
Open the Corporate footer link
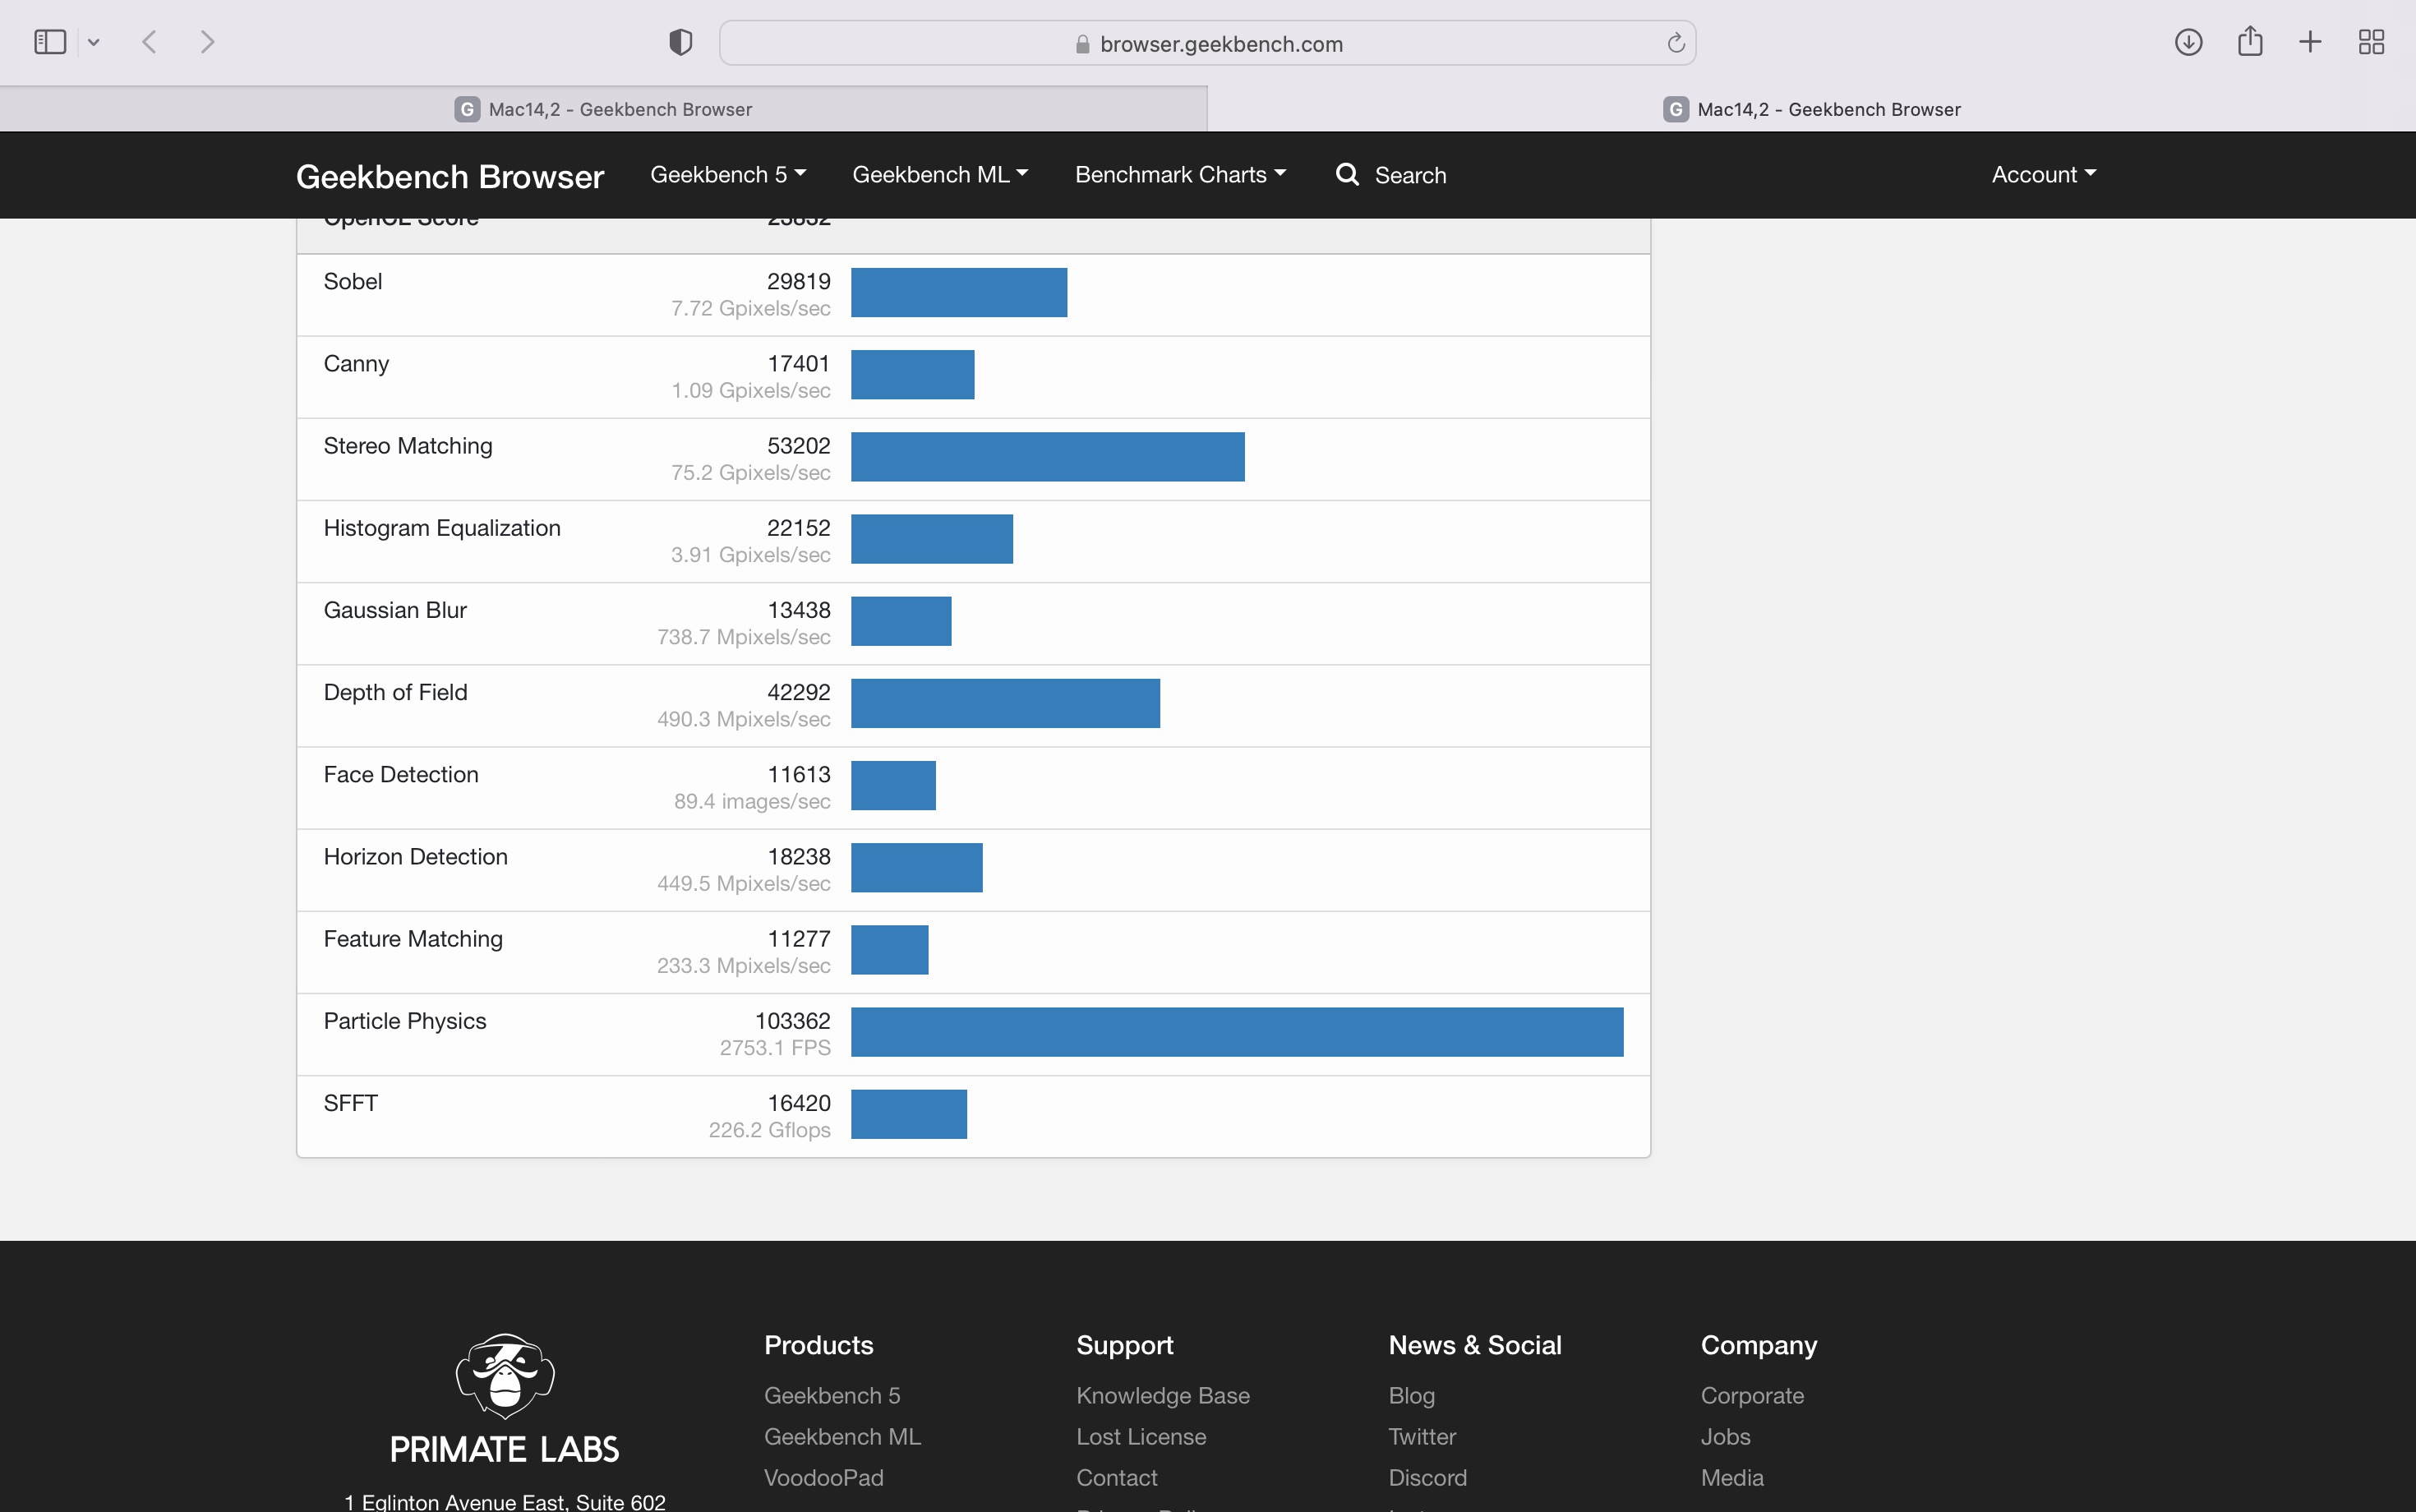(1752, 1396)
